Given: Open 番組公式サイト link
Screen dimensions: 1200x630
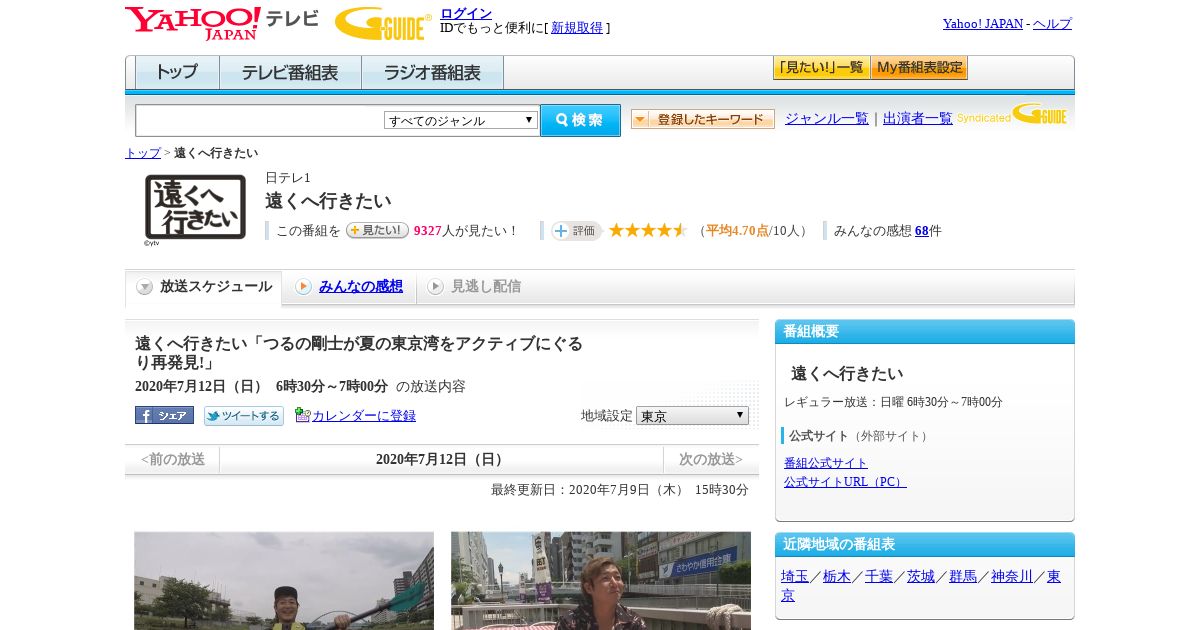Looking at the screenshot, I should 826,463.
